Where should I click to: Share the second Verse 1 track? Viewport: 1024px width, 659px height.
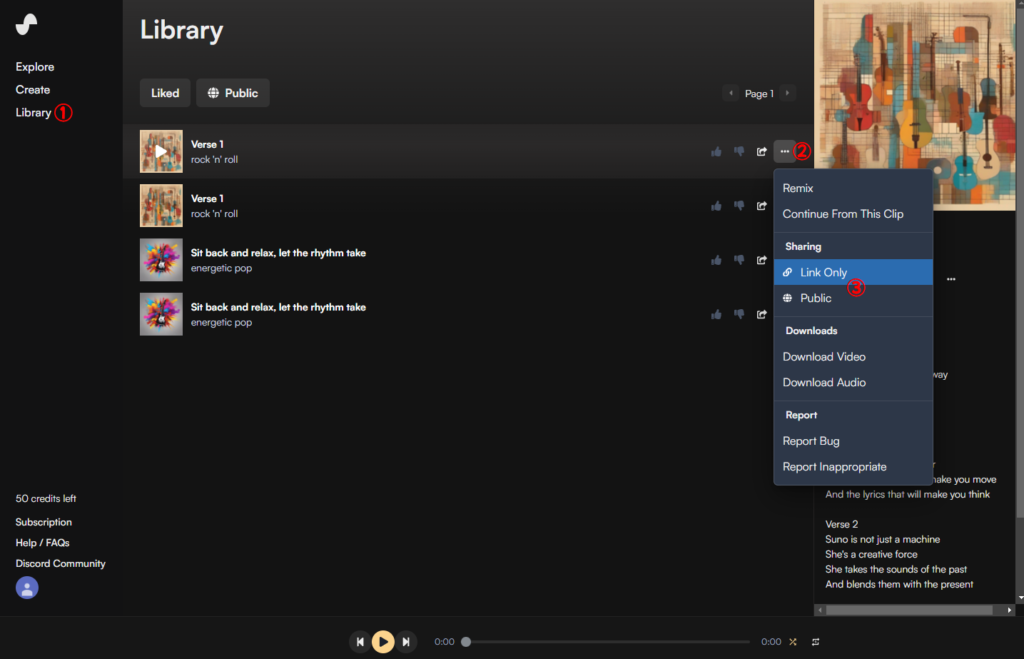762,206
